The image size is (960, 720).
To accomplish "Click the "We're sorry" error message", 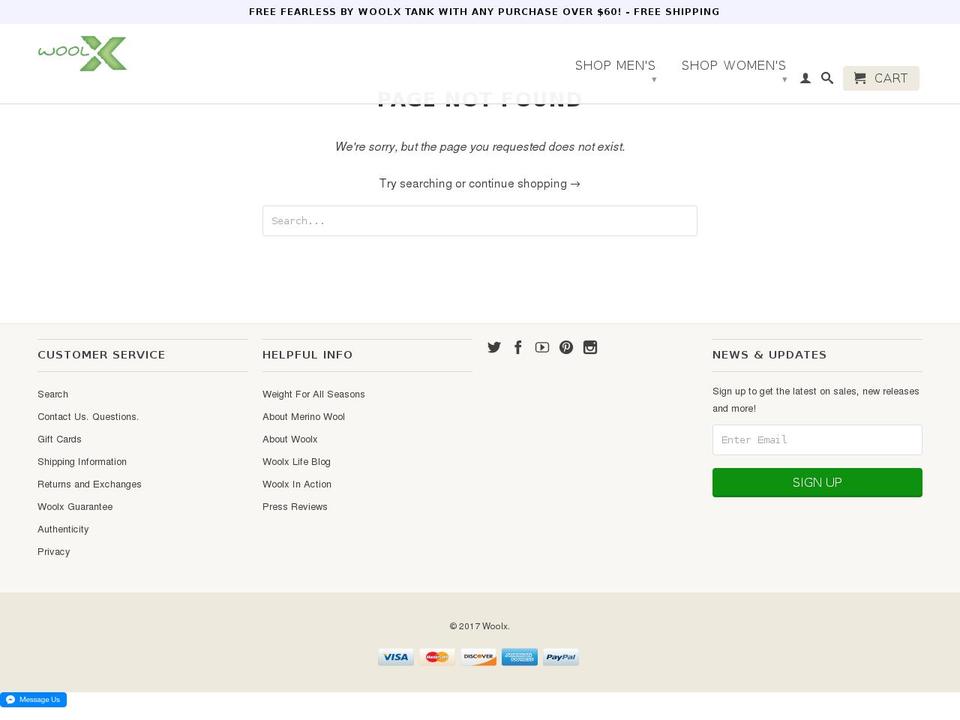I will (x=479, y=147).
